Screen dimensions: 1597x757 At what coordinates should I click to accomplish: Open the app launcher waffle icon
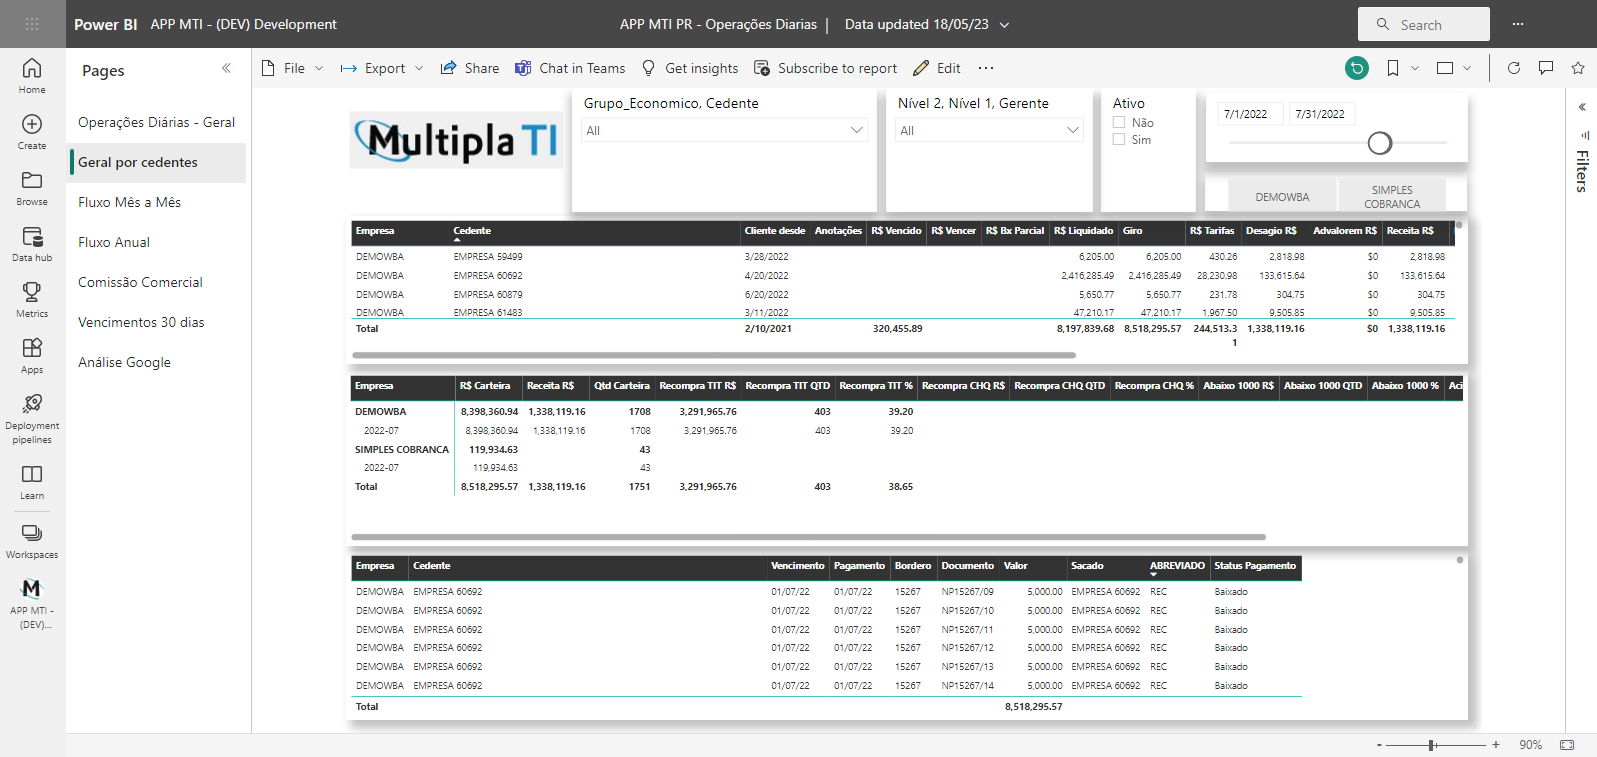point(32,24)
